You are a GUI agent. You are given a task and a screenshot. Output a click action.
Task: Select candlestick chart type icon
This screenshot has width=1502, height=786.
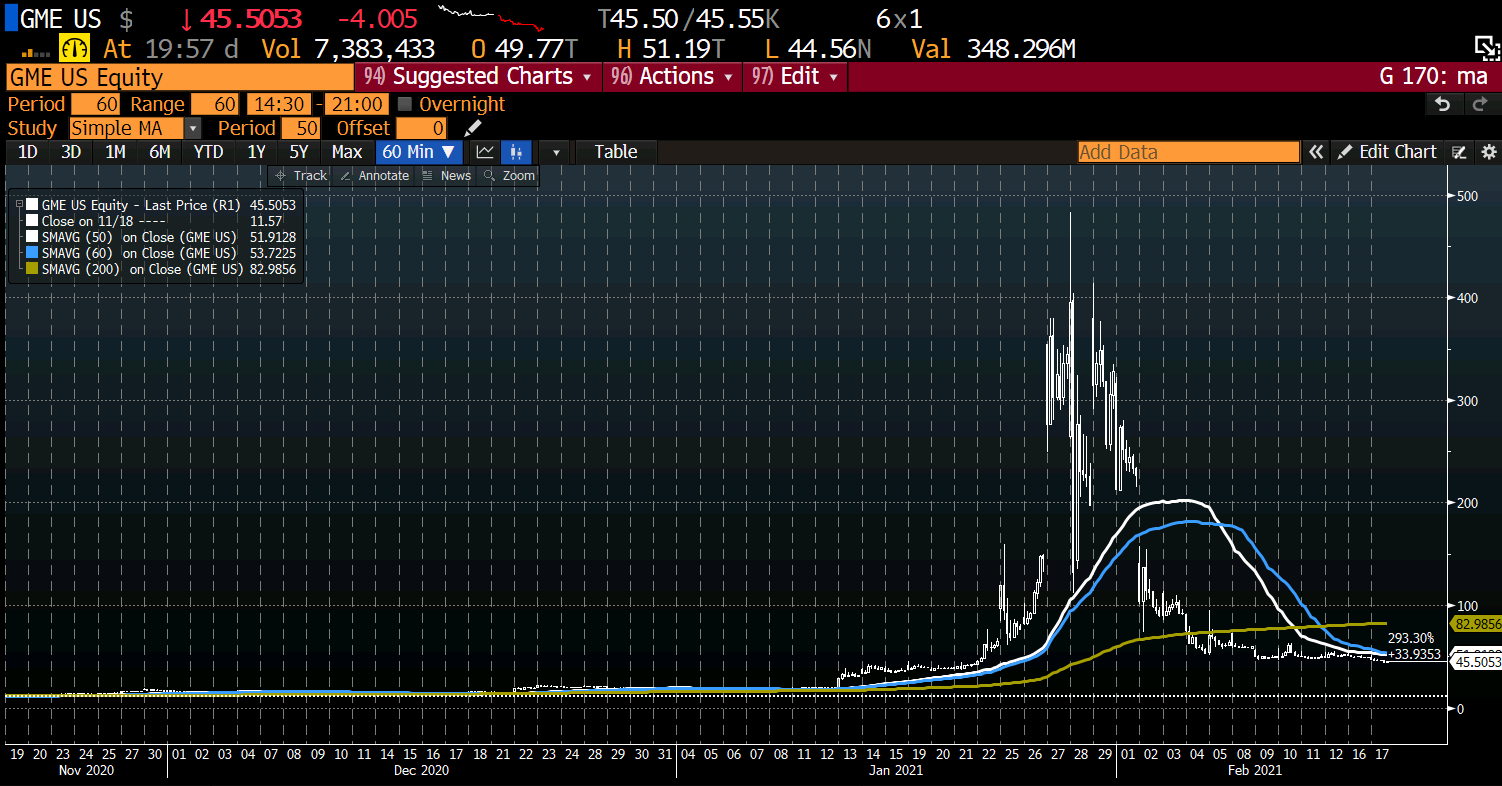tap(516, 152)
